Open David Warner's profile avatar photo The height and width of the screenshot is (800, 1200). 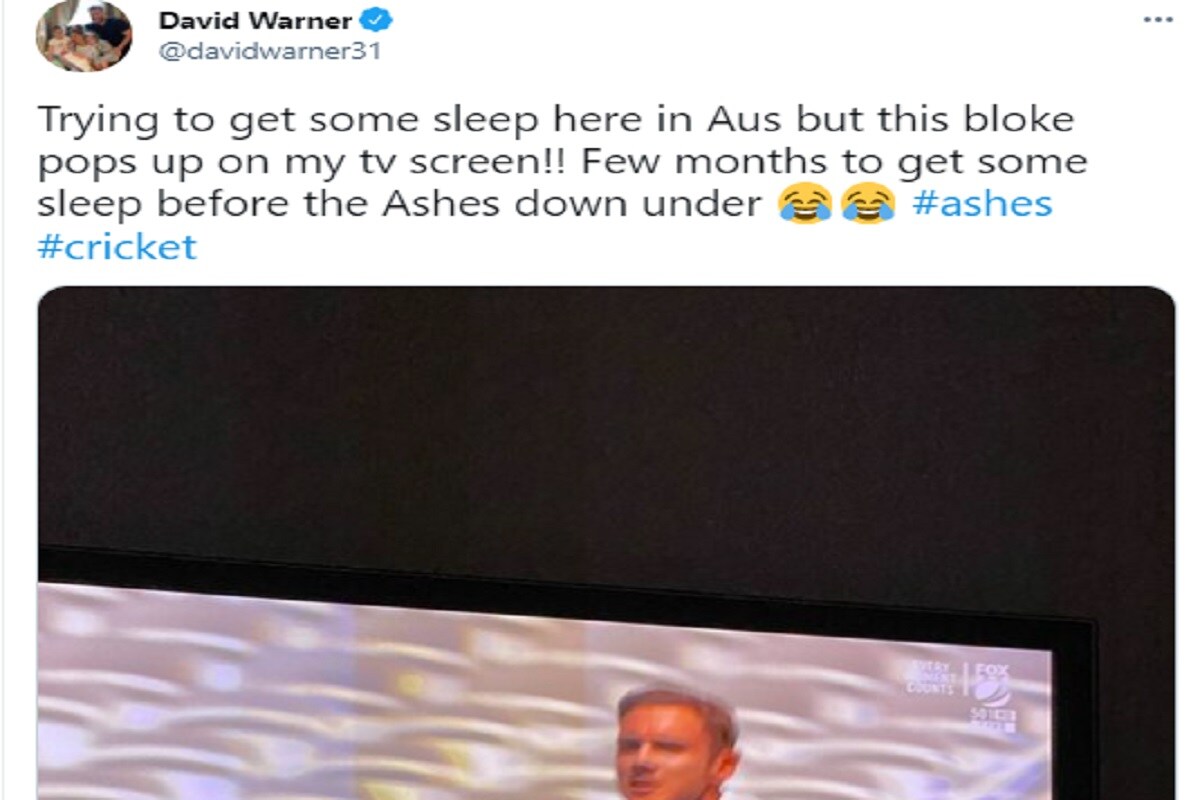point(84,36)
